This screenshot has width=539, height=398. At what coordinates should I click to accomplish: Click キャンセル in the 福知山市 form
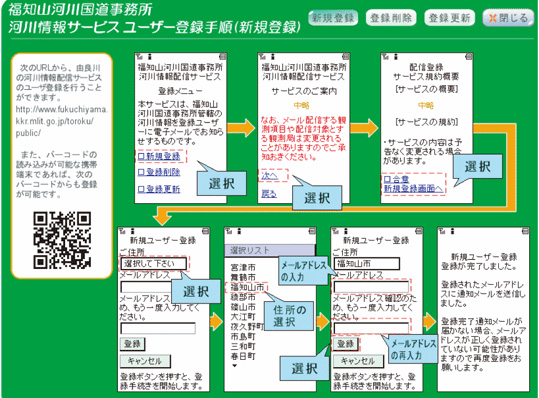point(358,361)
